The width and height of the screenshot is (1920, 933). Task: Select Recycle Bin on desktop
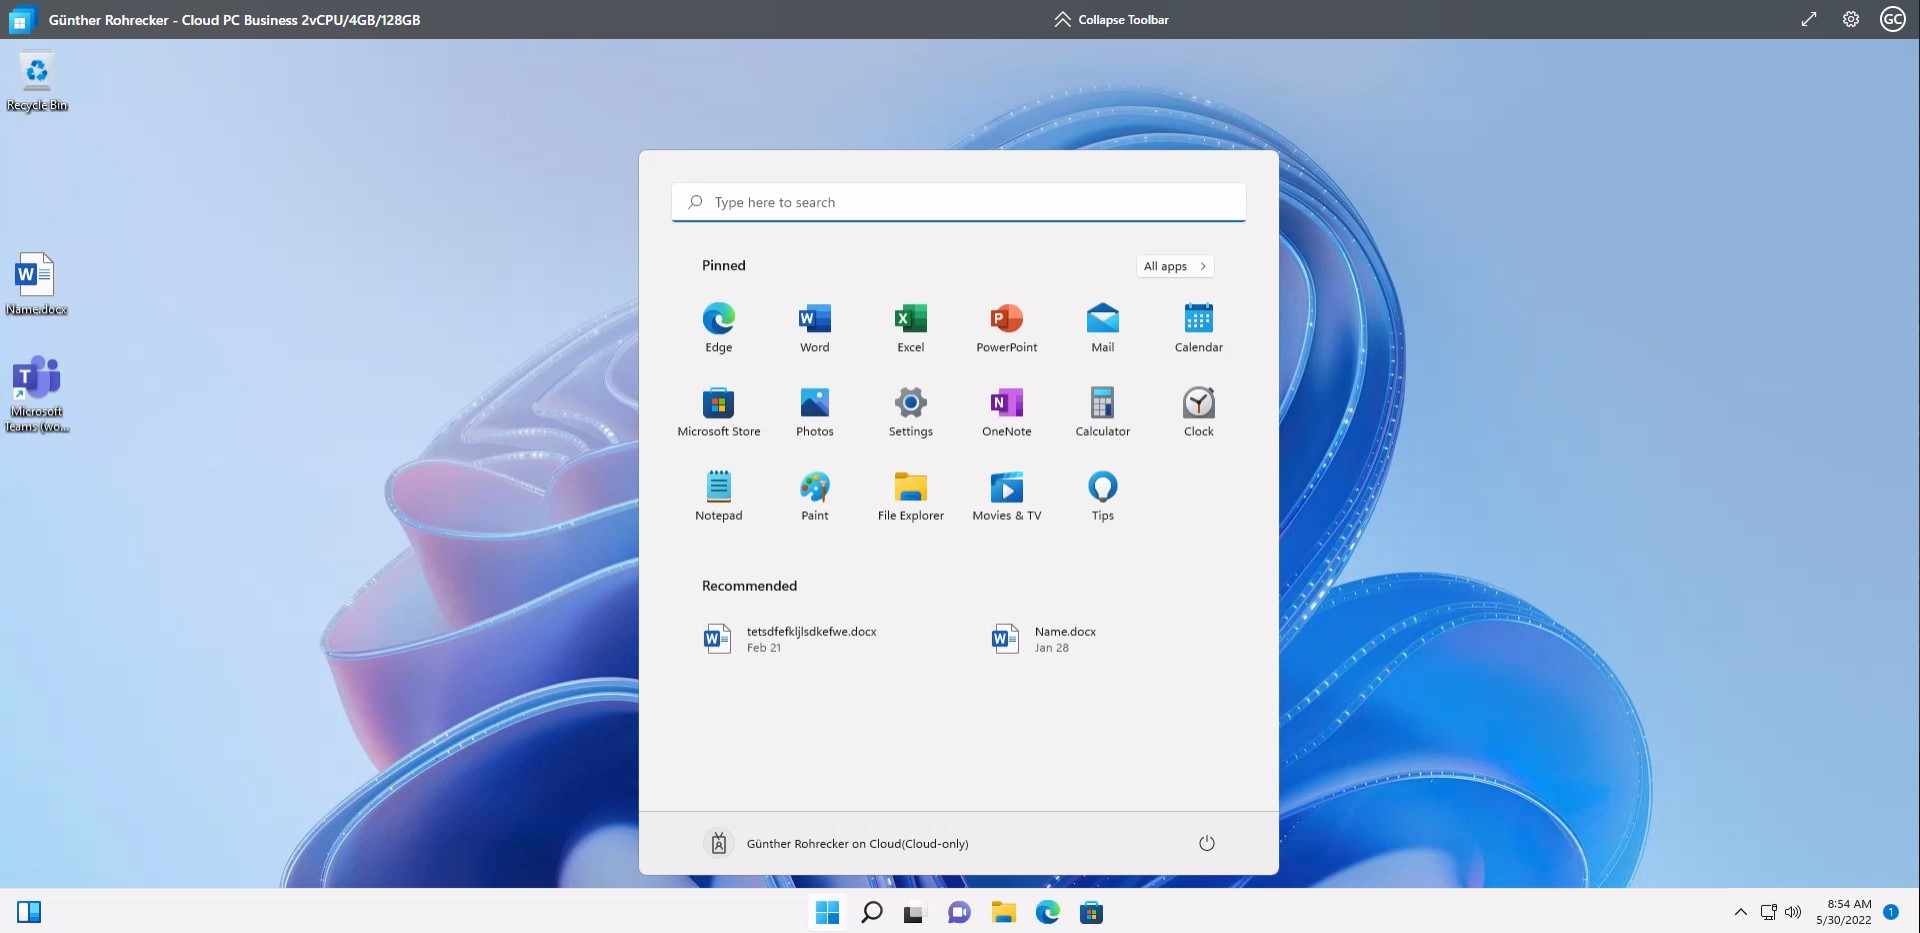[x=37, y=82]
